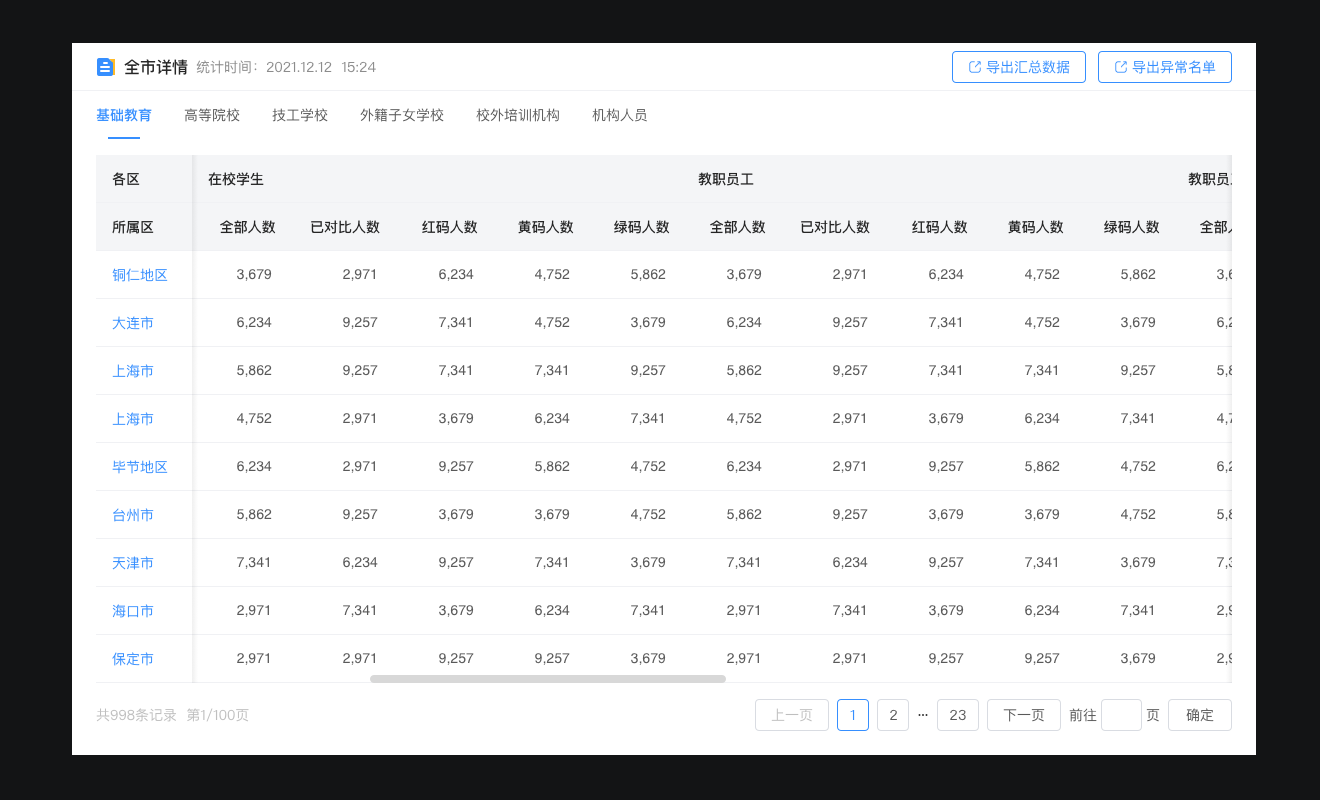Viewport: 1320px width, 800px height.
Task: Click the blue document icon beside 全市详情
Action: (106, 67)
